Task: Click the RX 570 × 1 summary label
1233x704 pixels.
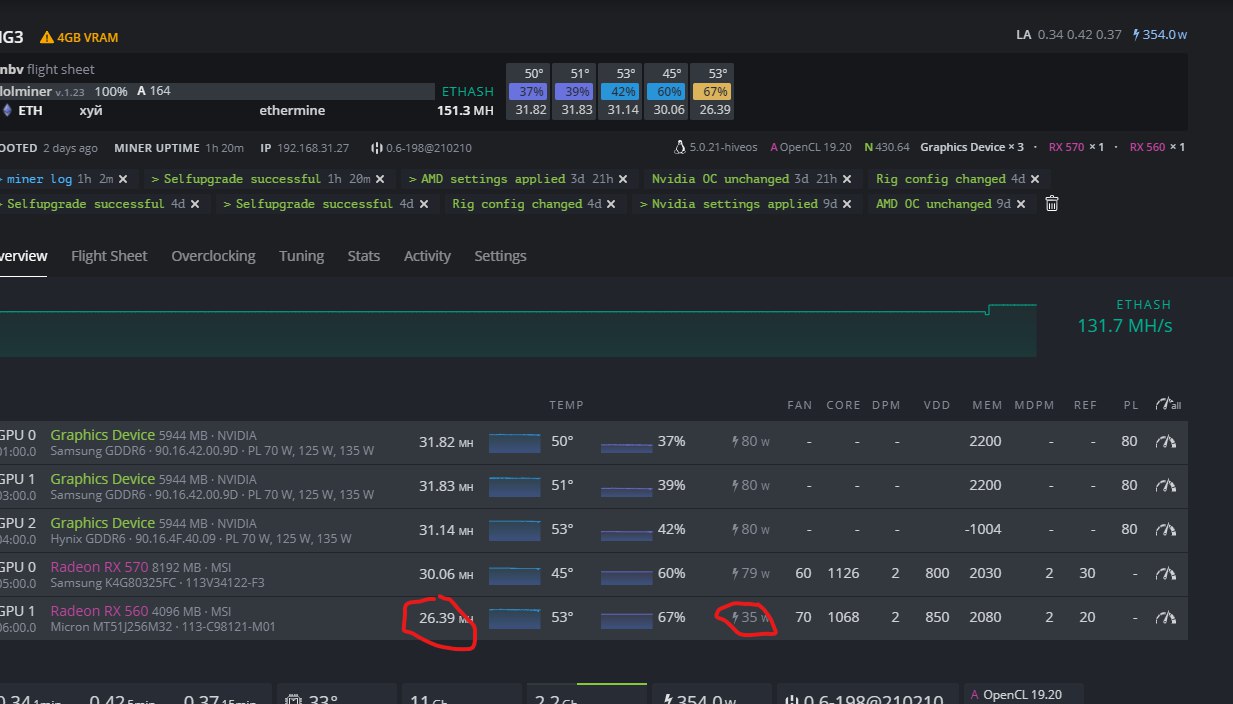Action: coord(1076,148)
